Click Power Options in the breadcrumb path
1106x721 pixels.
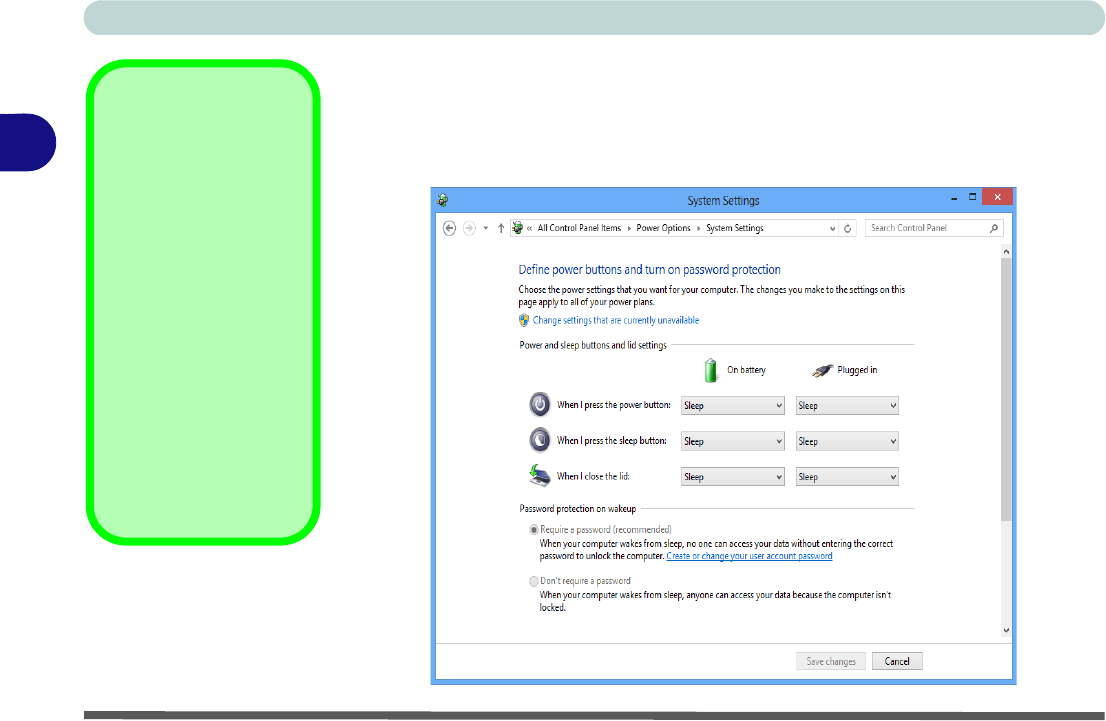point(663,228)
